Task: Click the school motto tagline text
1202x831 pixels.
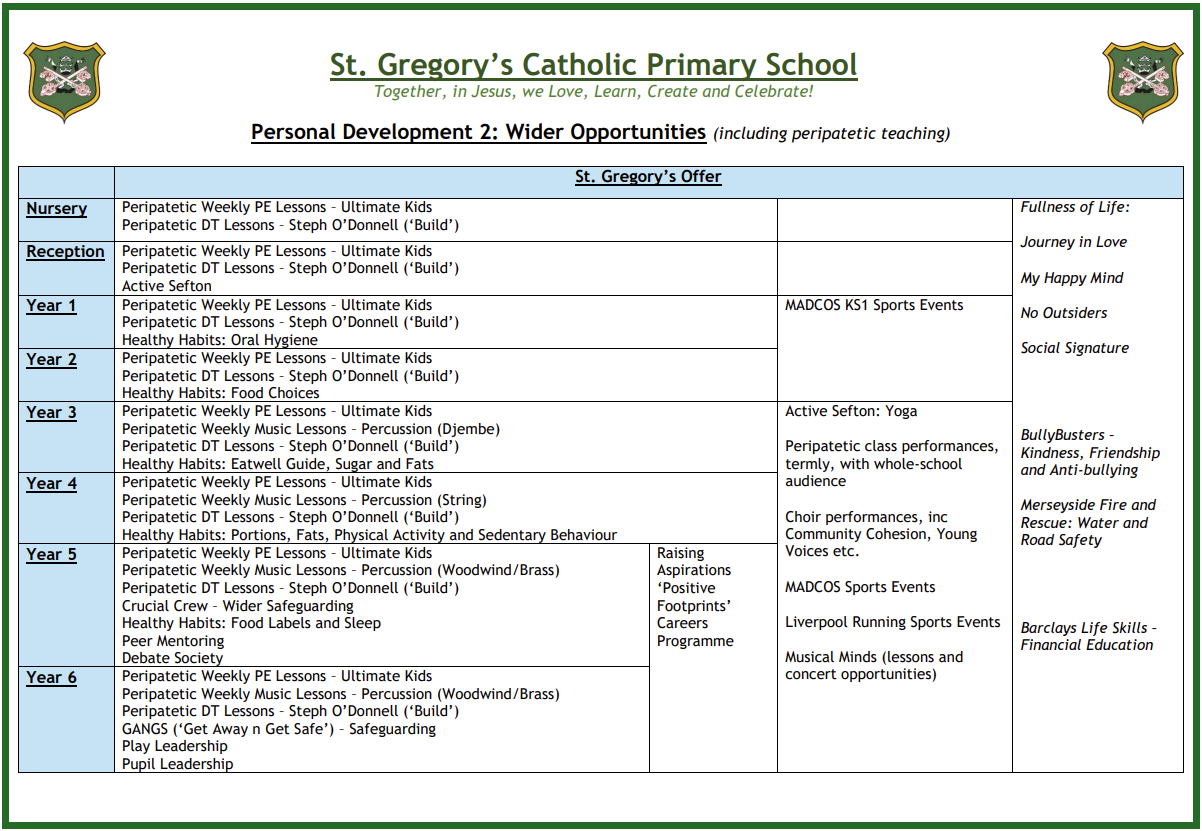Action: coord(593,92)
